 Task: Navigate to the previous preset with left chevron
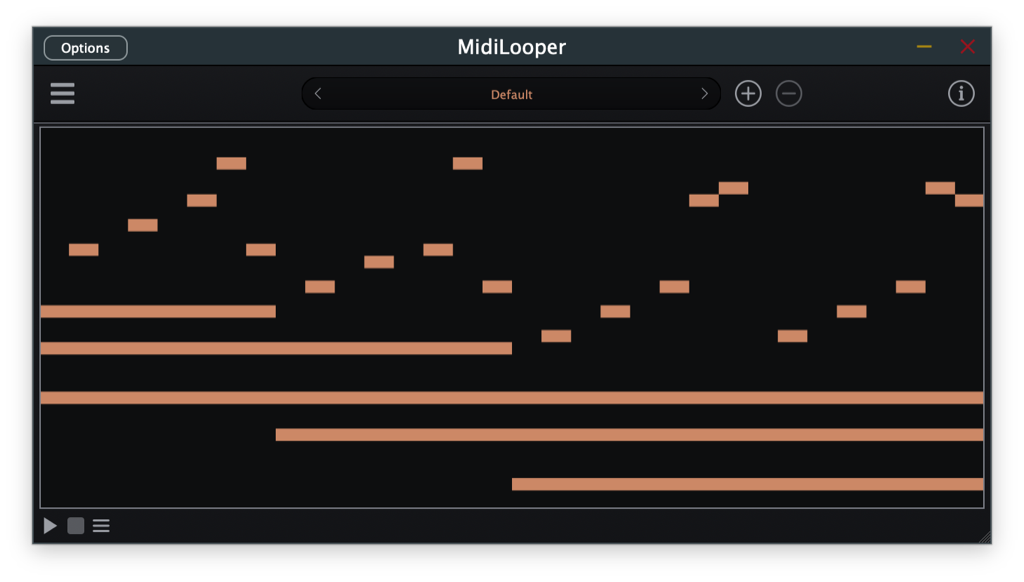[318, 93]
